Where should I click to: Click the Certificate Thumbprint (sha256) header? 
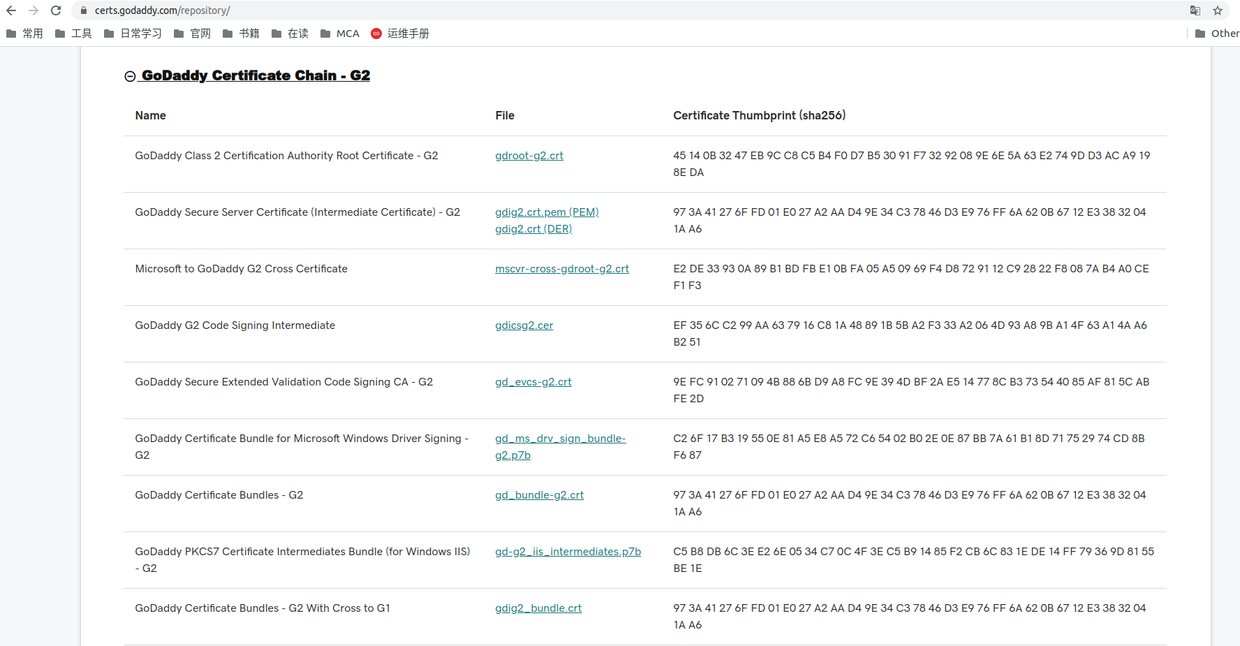tap(759, 116)
